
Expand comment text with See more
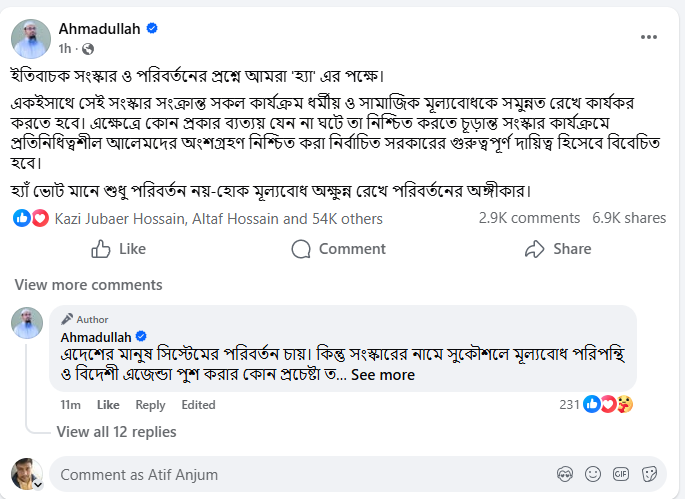coord(383,375)
